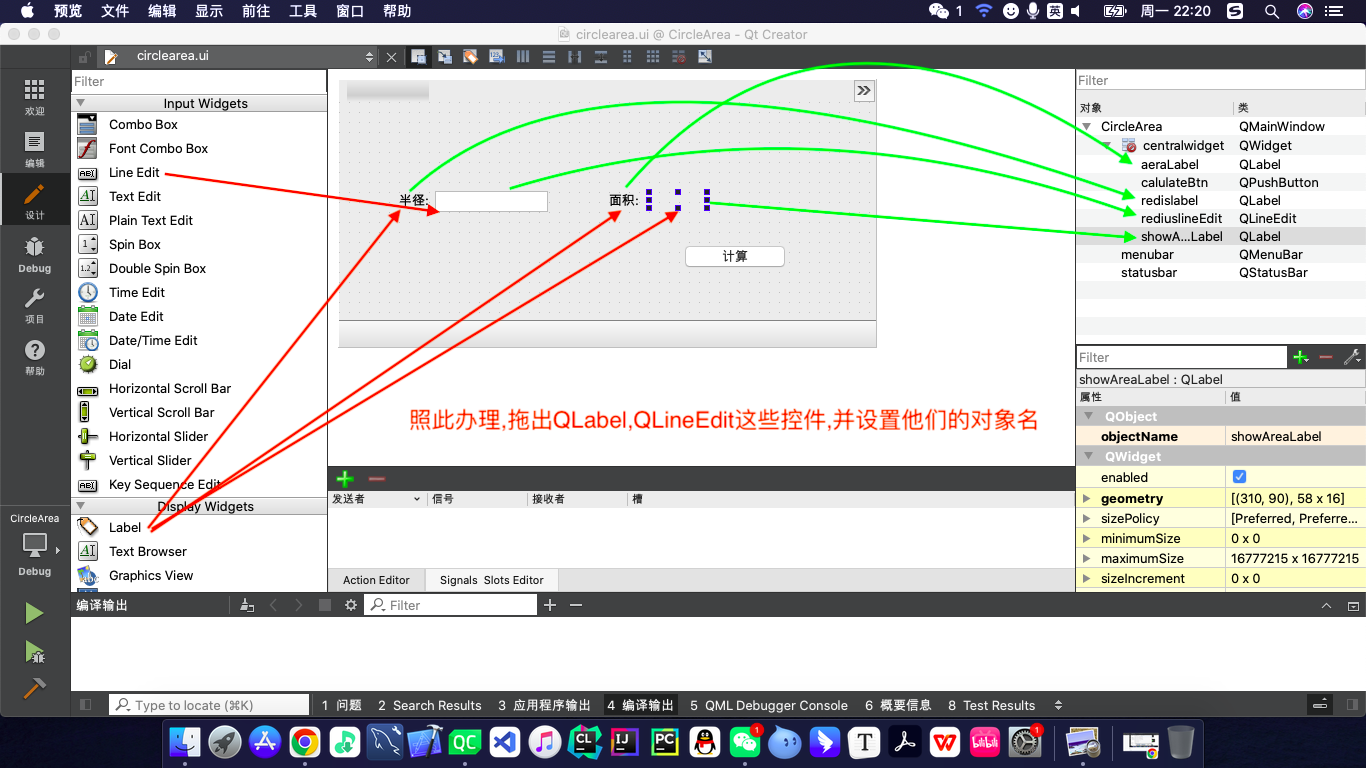
Task: Collapse the Display Widgets category
Action: (x=81, y=506)
